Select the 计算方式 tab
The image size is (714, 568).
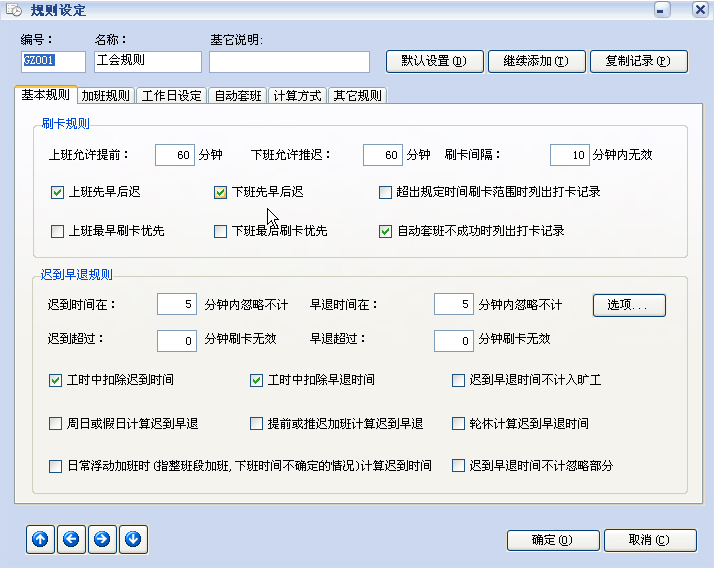(x=297, y=96)
